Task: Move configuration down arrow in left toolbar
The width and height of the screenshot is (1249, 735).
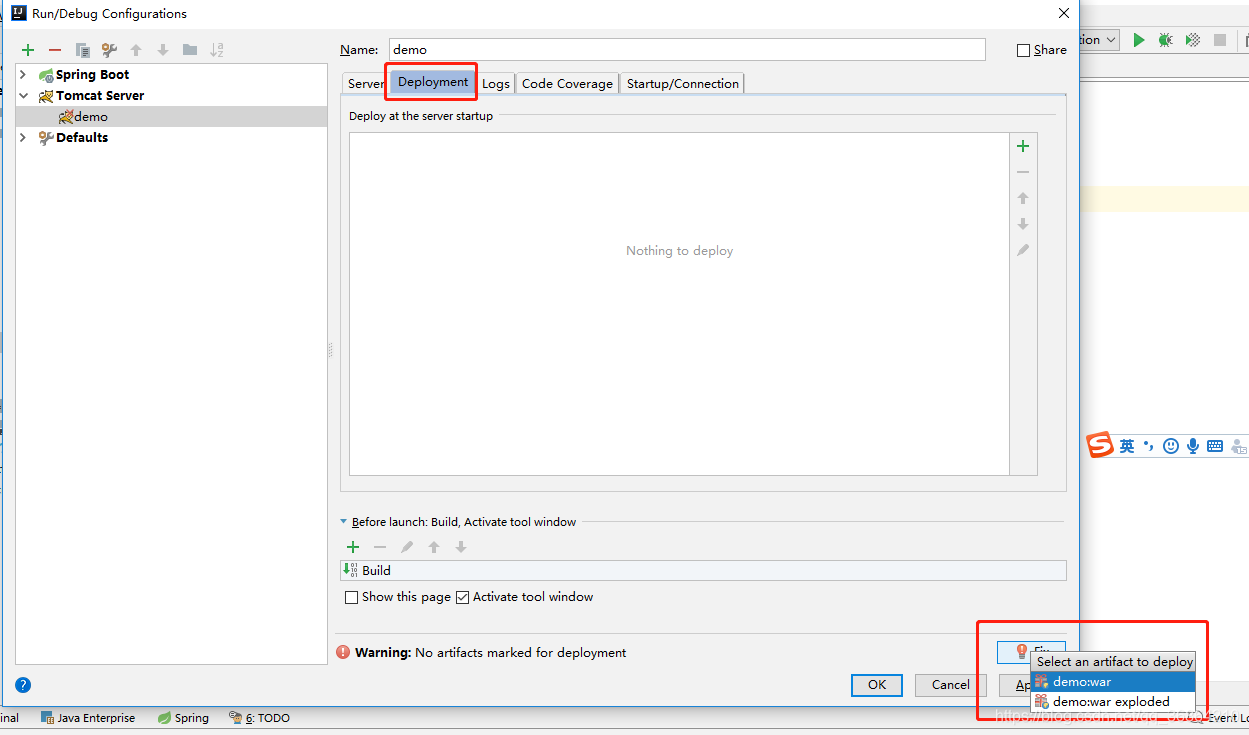Action: click(163, 50)
